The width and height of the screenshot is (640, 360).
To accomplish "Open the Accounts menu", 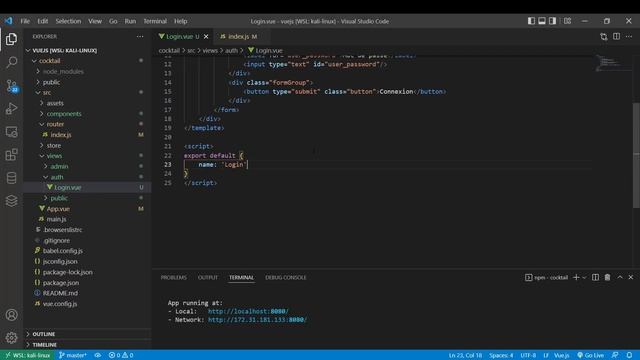I will [11, 315].
